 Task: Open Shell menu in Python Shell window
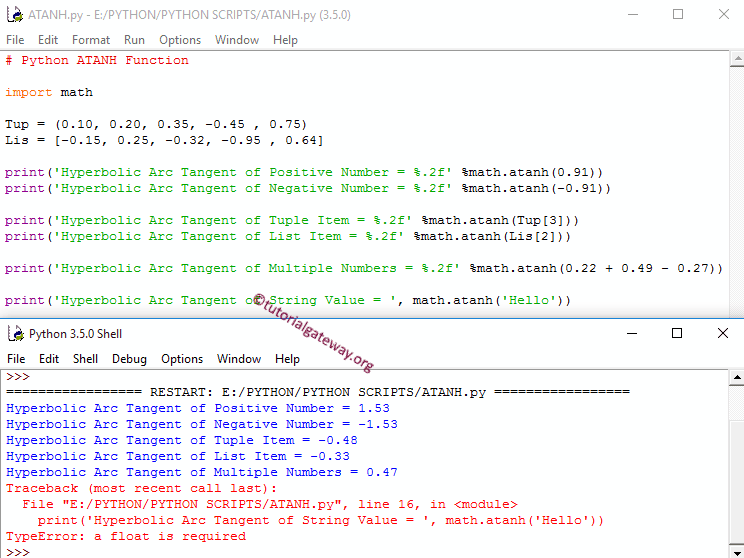85,359
